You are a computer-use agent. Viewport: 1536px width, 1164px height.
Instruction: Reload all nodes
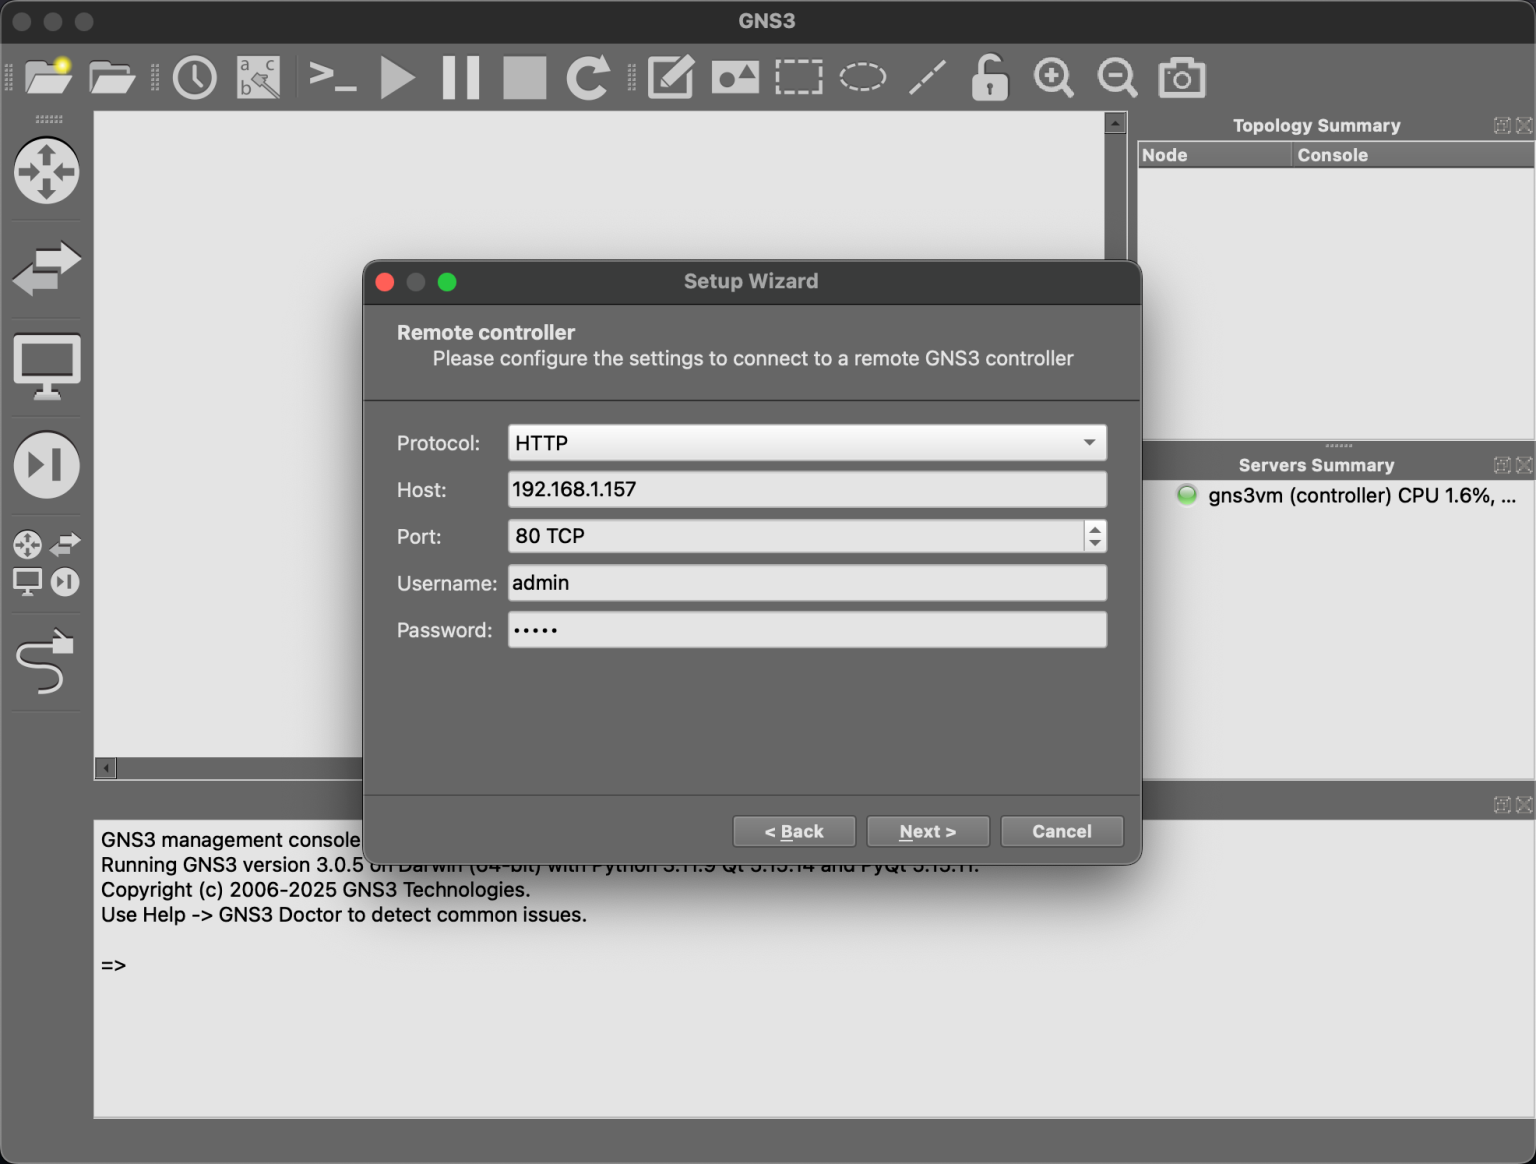(589, 77)
